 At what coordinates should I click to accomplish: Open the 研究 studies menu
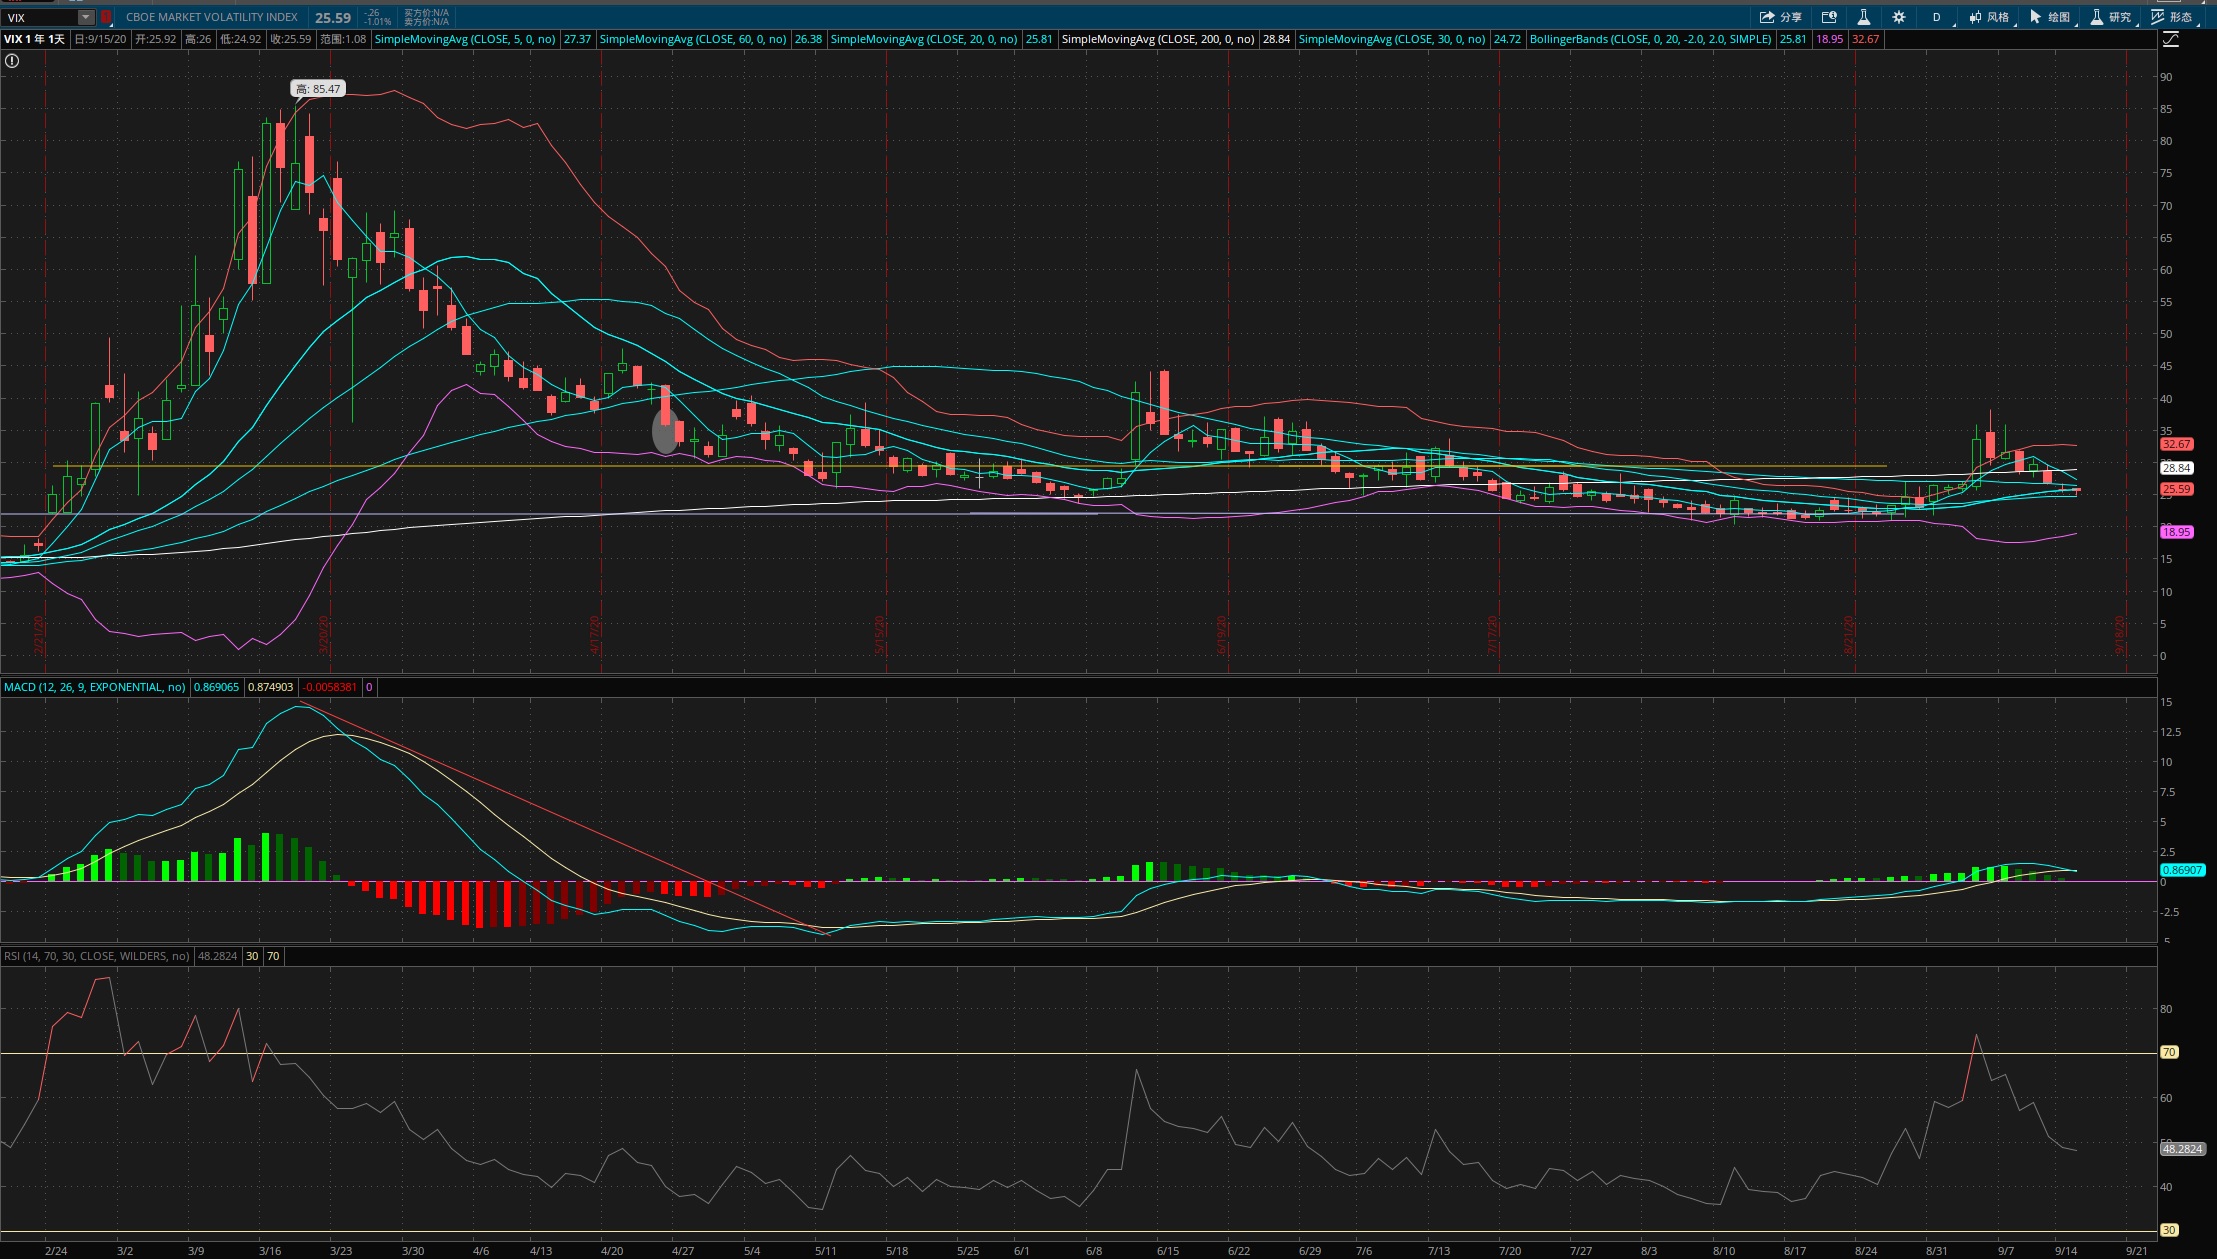point(2111,17)
